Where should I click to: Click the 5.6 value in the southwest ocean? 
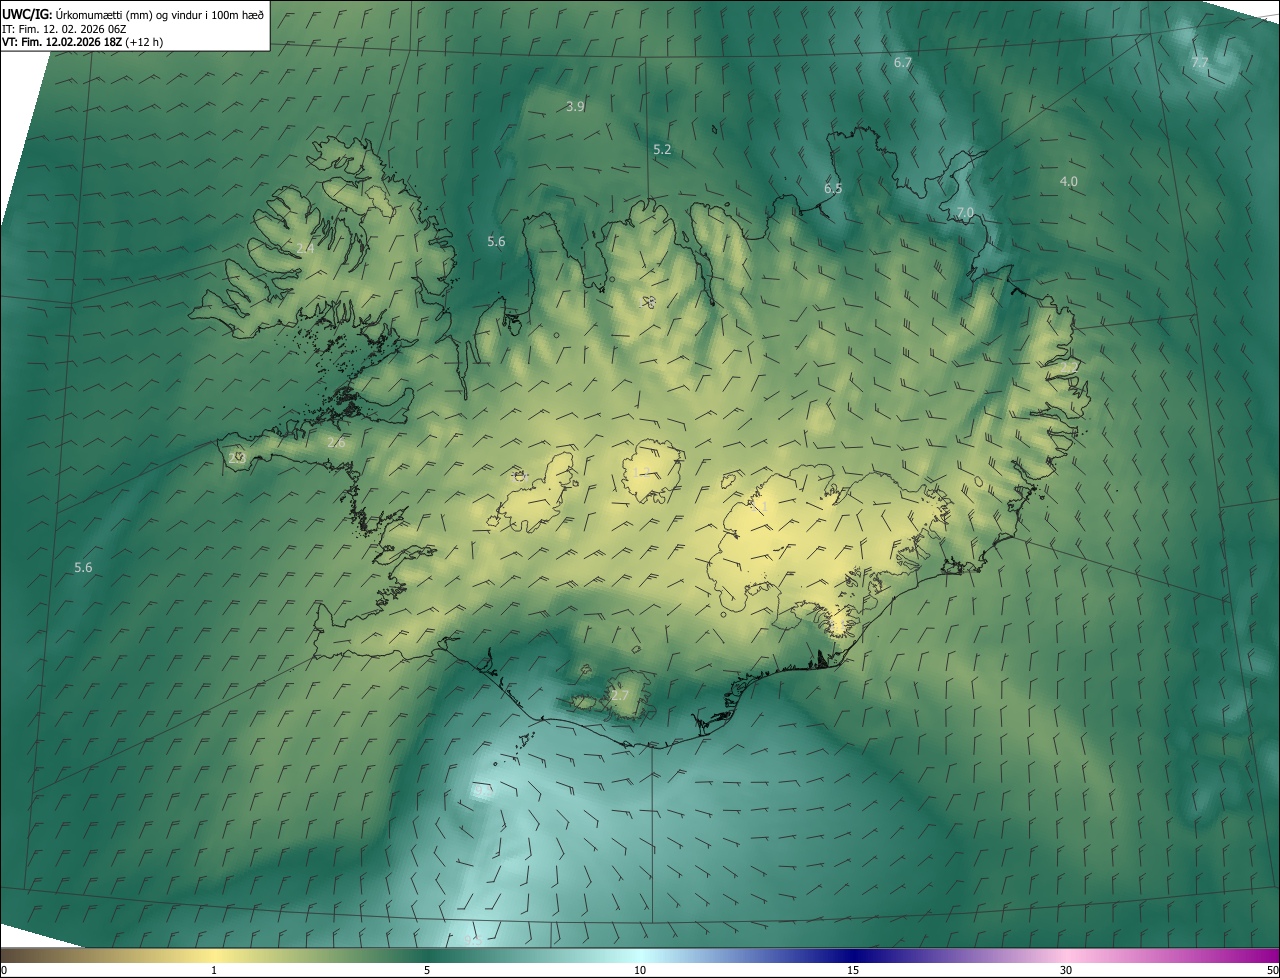(83, 567)
